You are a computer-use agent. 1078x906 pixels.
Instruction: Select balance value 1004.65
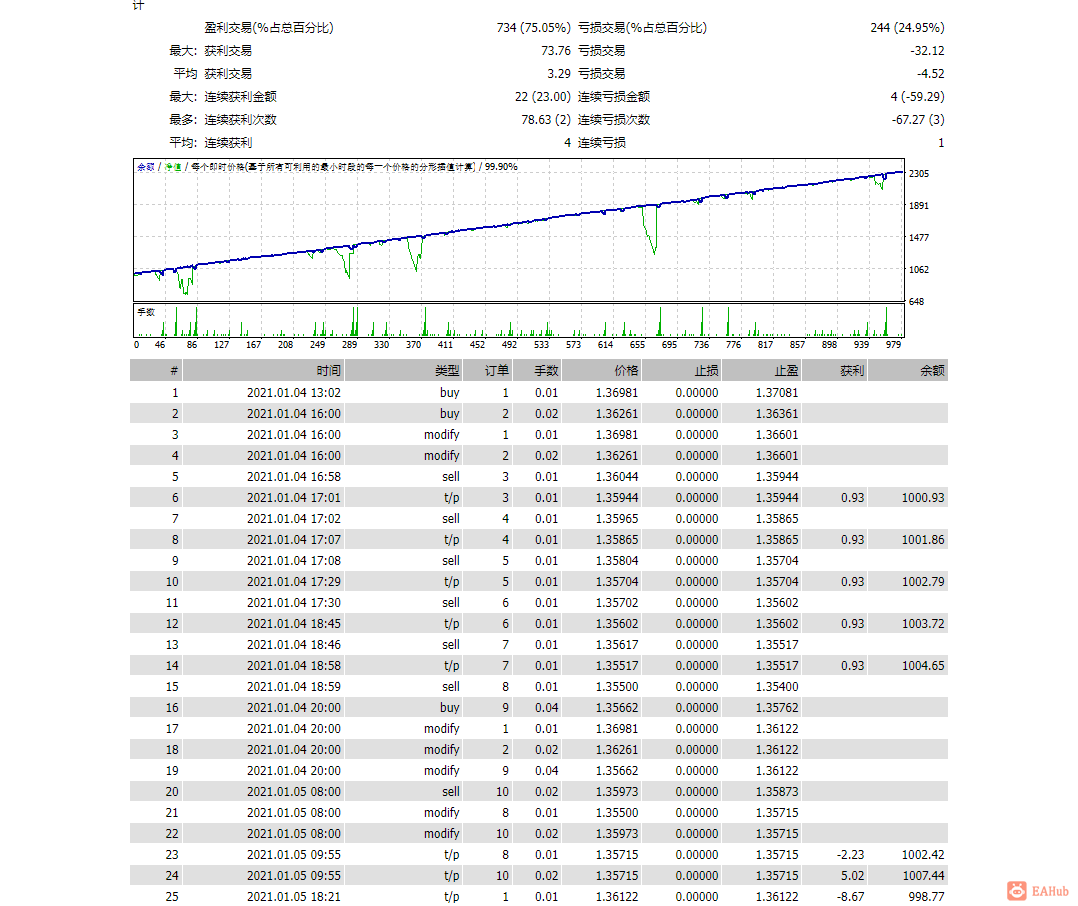923,665
